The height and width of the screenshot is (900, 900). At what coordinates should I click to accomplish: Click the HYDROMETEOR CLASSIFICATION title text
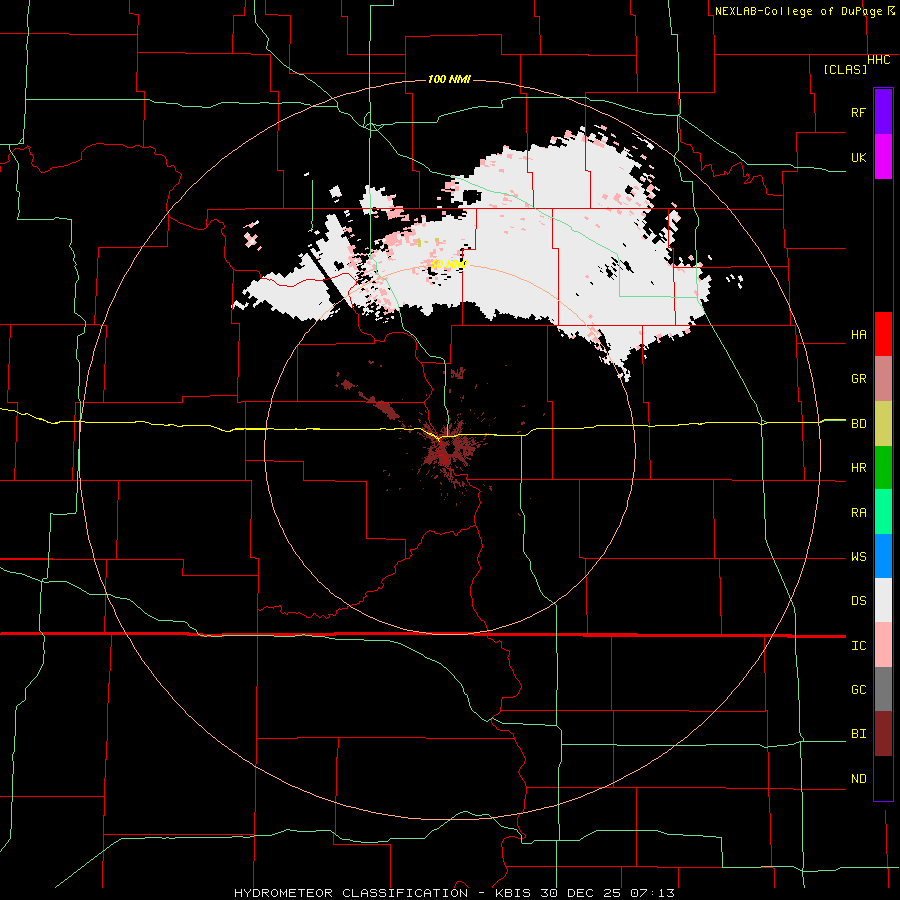tap(351, 893)
